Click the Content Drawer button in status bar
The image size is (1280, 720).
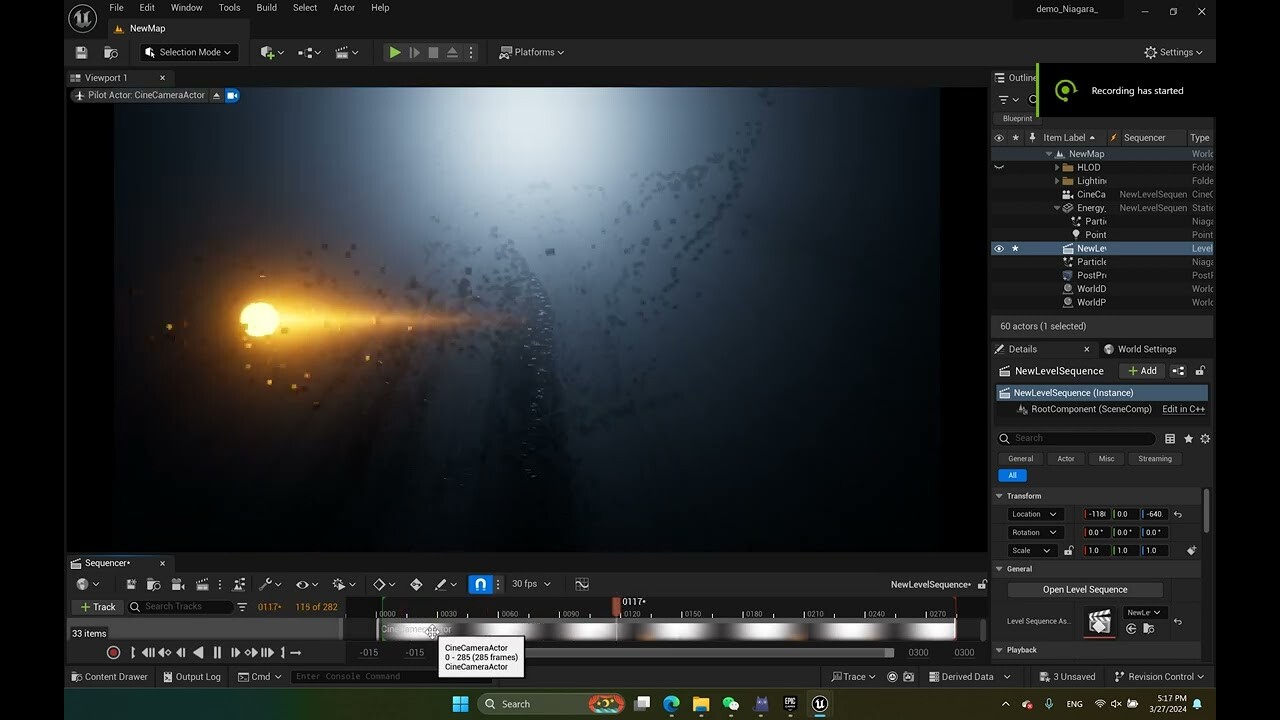(x=109, y=677)
